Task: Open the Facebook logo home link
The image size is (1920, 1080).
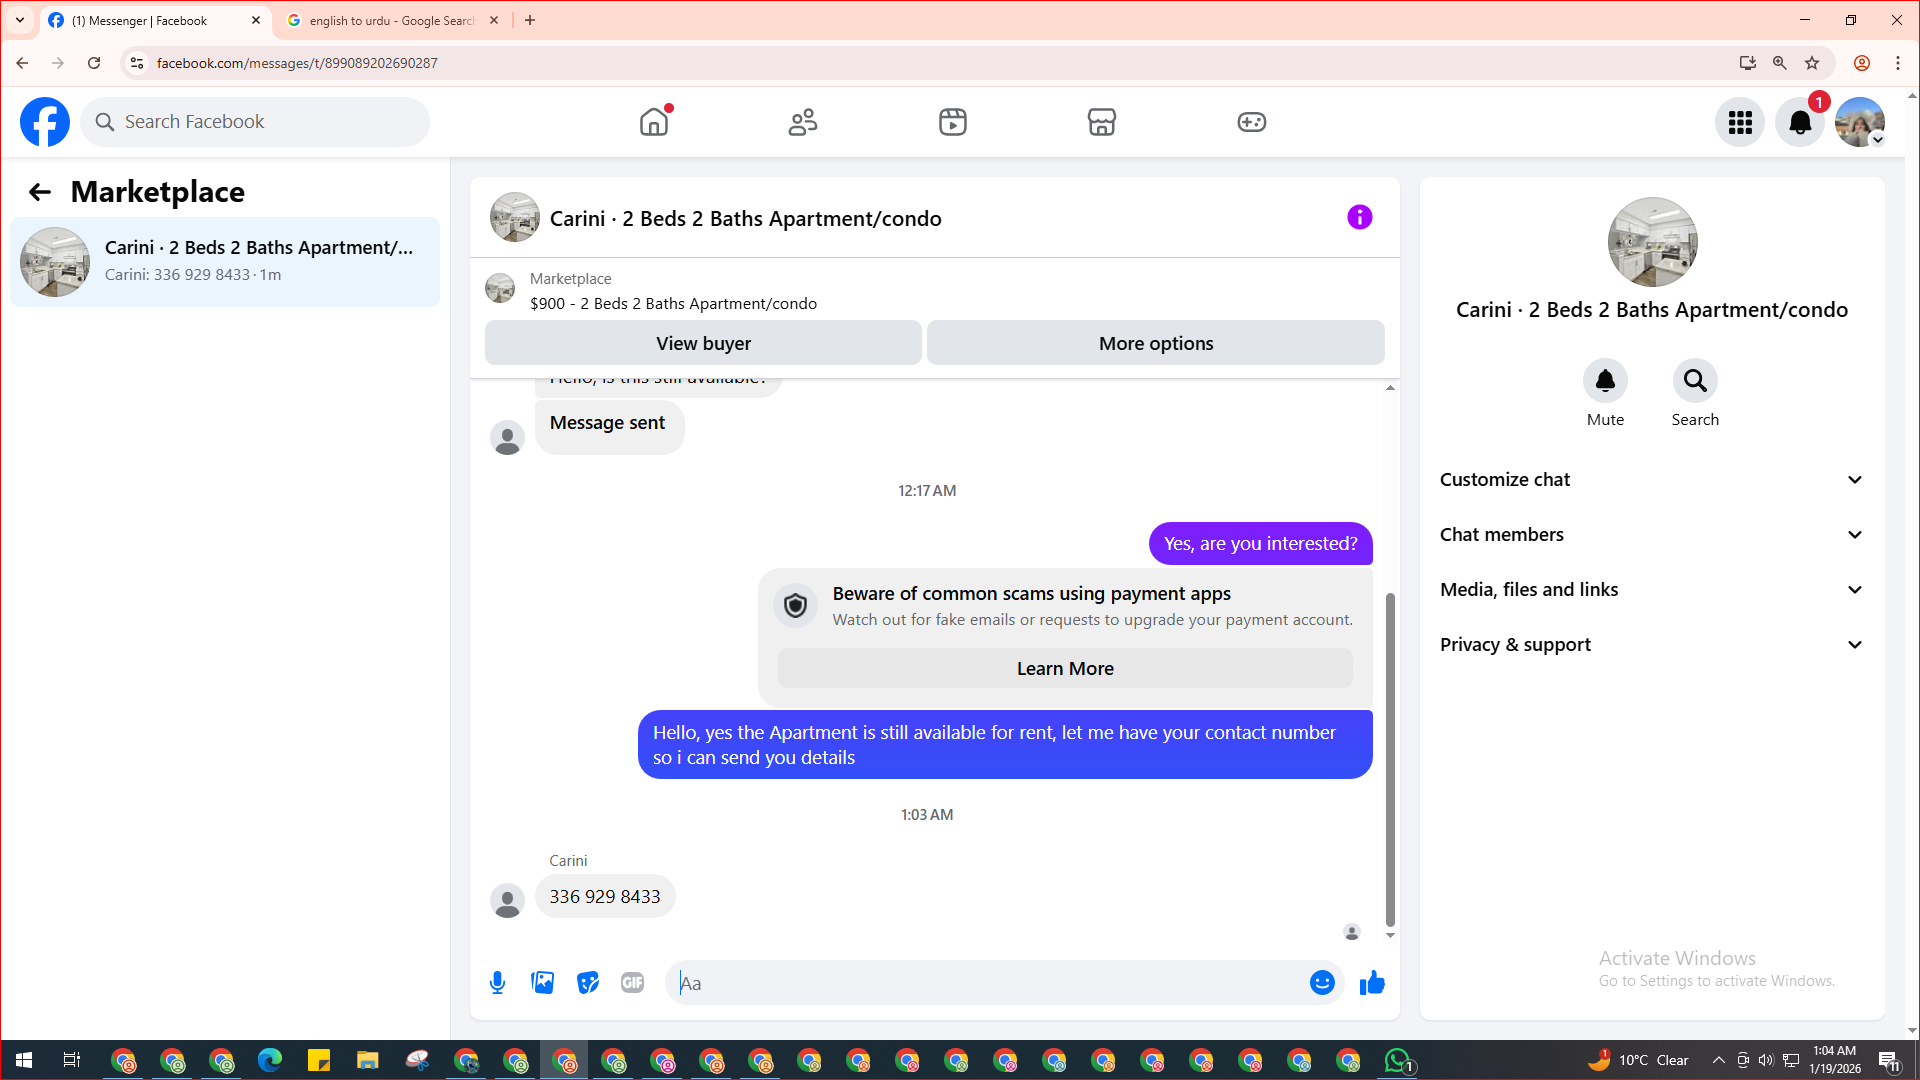Action: pos(45,122)
